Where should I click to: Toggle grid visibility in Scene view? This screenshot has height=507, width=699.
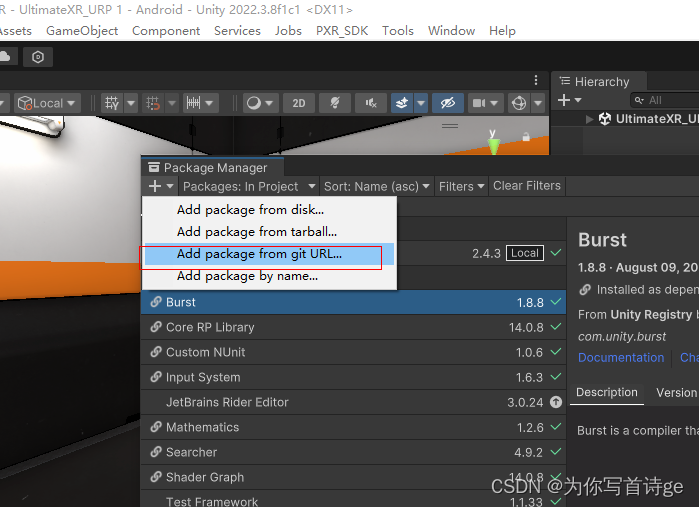click(111, 103)
